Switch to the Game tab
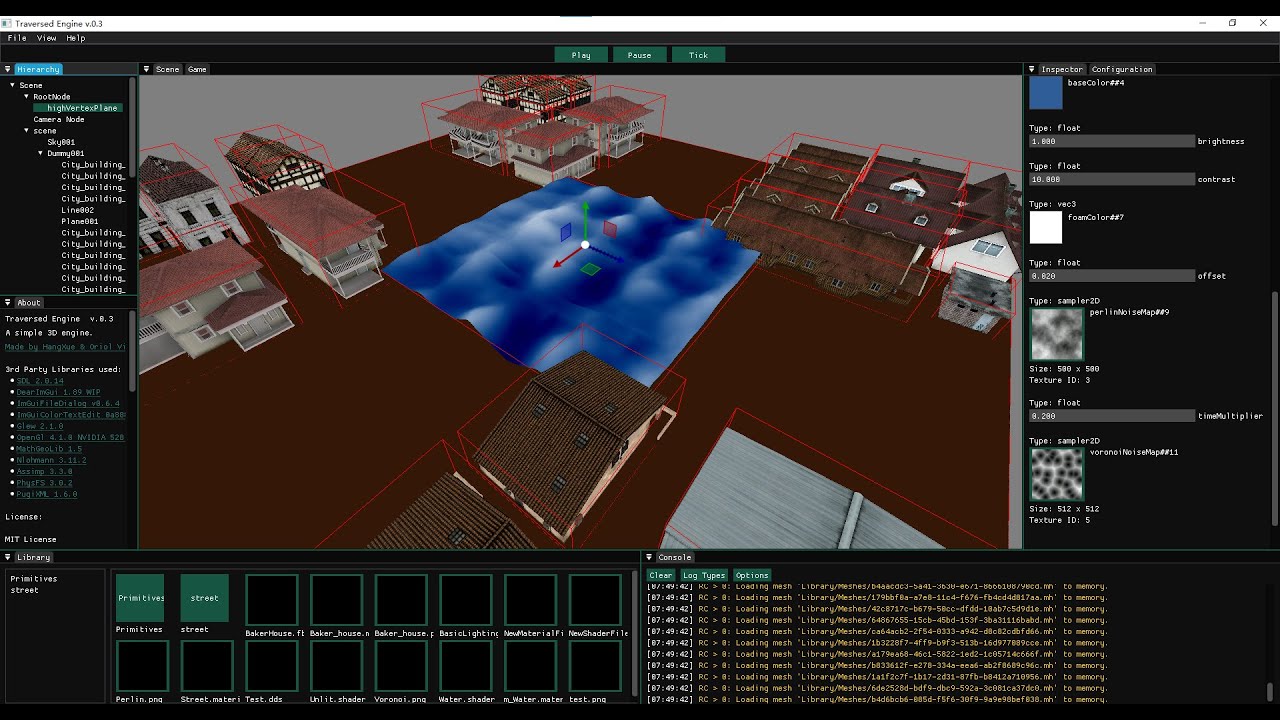Image resolution: width=1280 pixels, height=720 pixels. coord(197,69)
